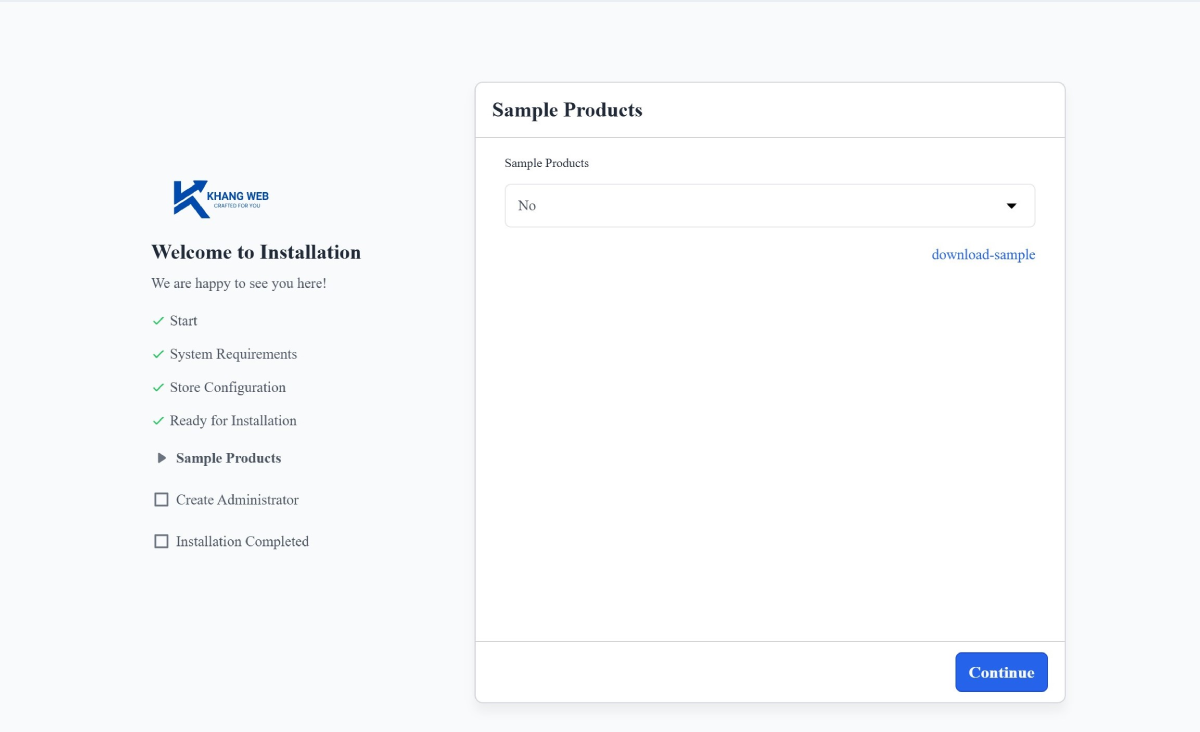
Task: Click the triangle arrow beside Sample Products step
Action: pyautogui.click(x=162, y=458)
